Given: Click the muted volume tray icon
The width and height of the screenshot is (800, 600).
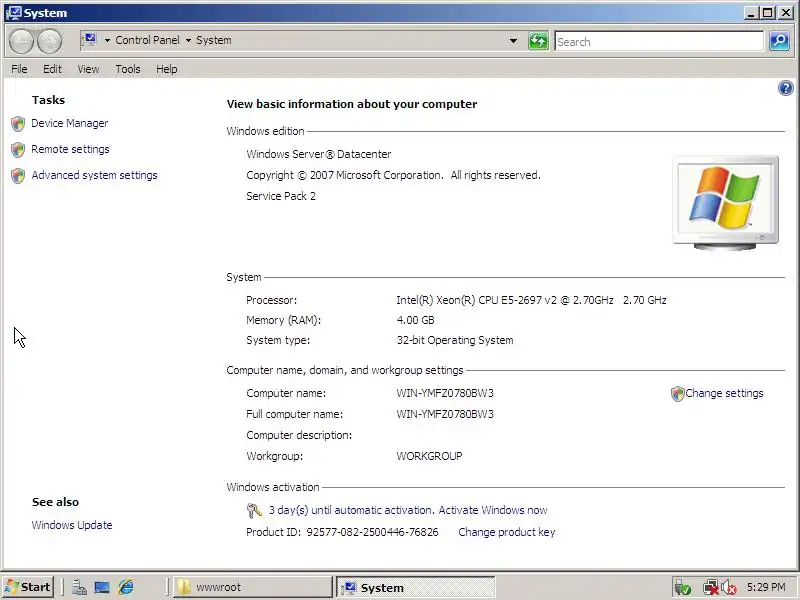Looking at the screenshot, I should [729, 588].
